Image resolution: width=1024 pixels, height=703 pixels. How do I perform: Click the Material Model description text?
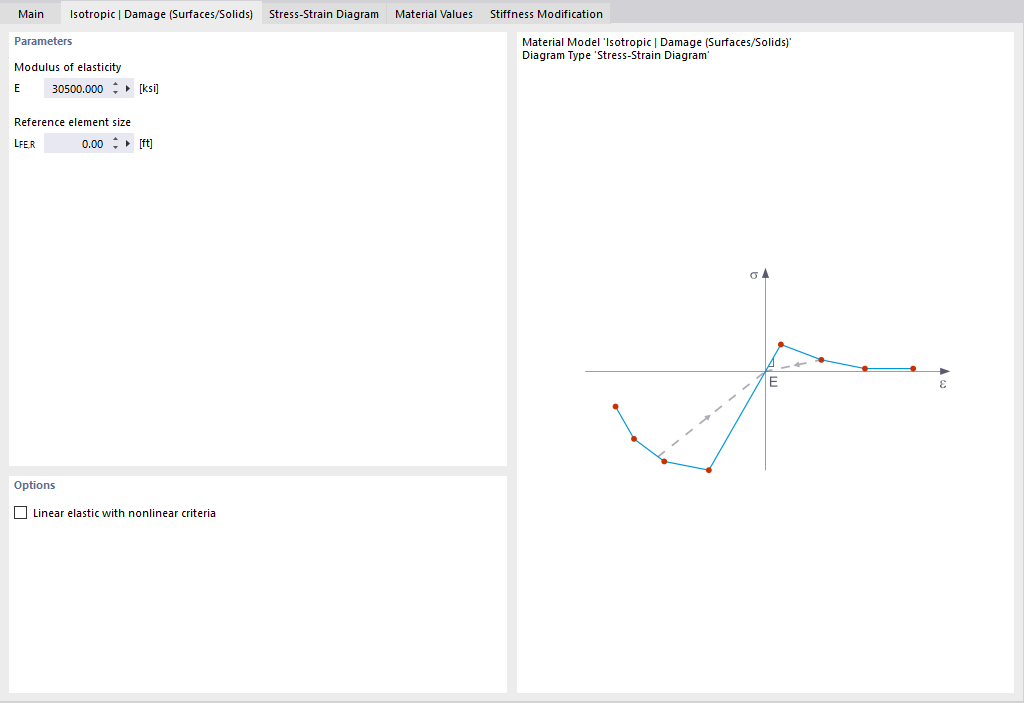tap(656, 42)
